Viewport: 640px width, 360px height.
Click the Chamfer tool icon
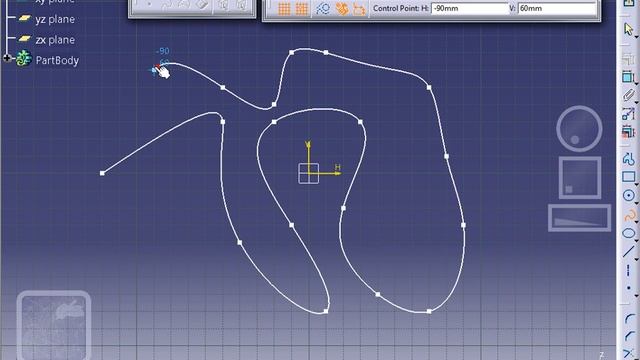click(629, 336)
